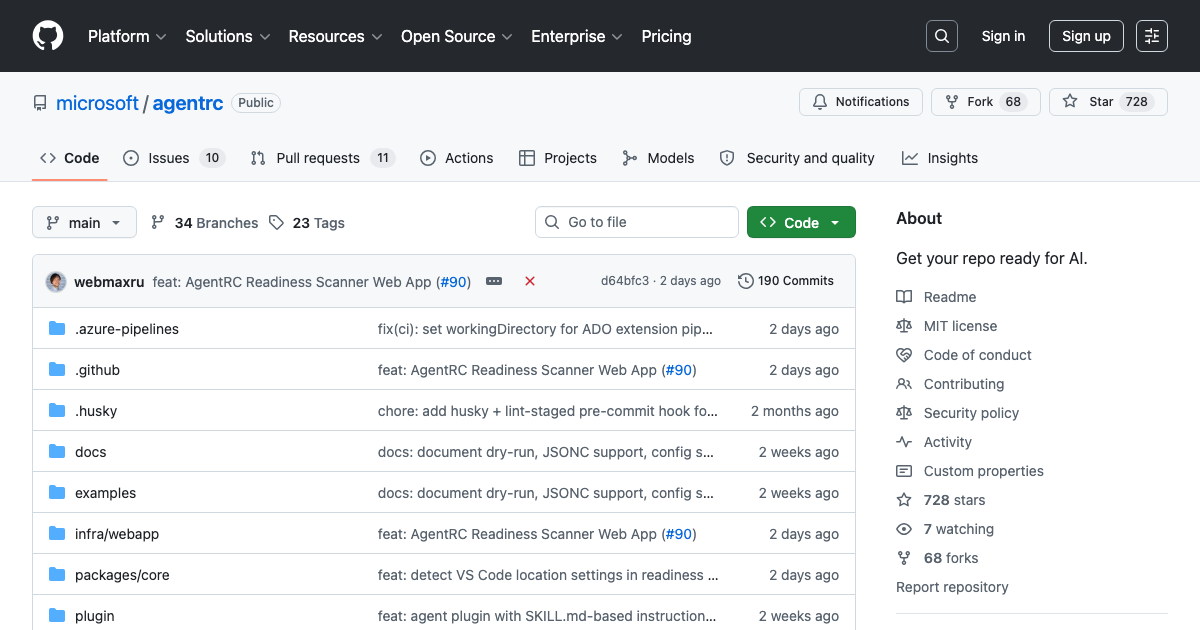
Task: Open packages/core commit message feat: detect VS Code
Action: [x=548, y=575]
